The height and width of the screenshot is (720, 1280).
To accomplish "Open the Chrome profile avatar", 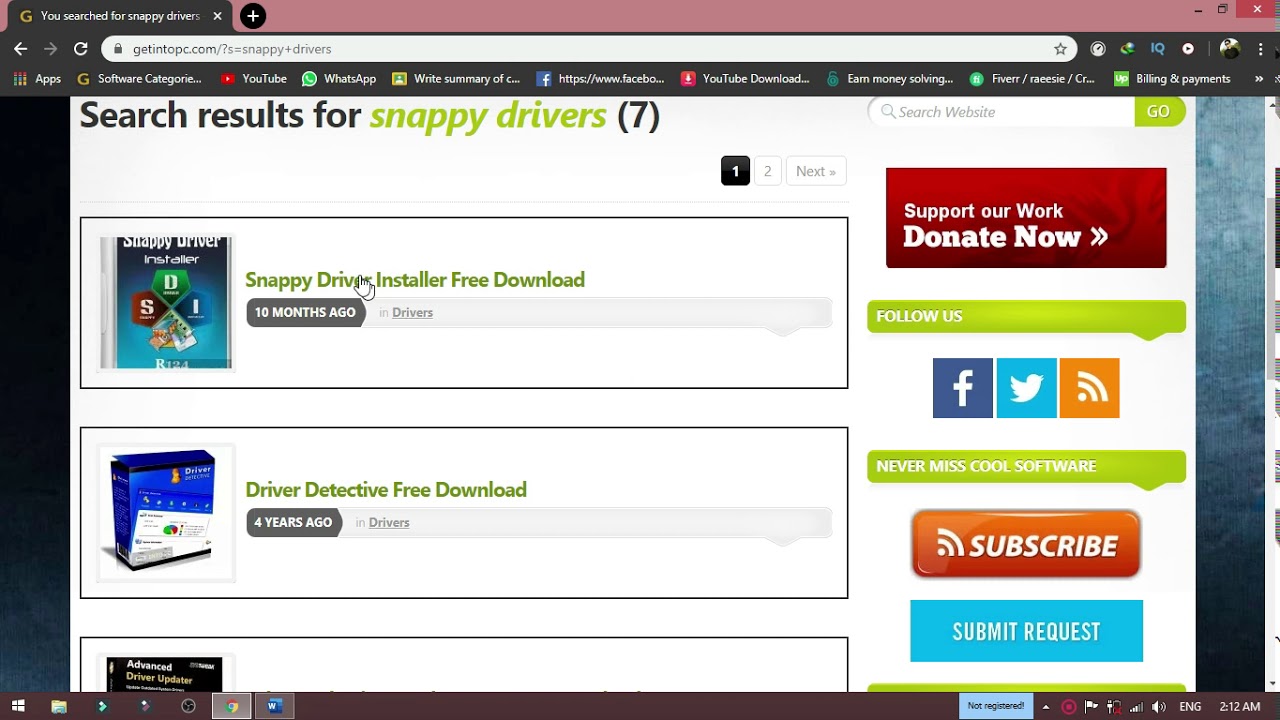I will coord(1230,49).
